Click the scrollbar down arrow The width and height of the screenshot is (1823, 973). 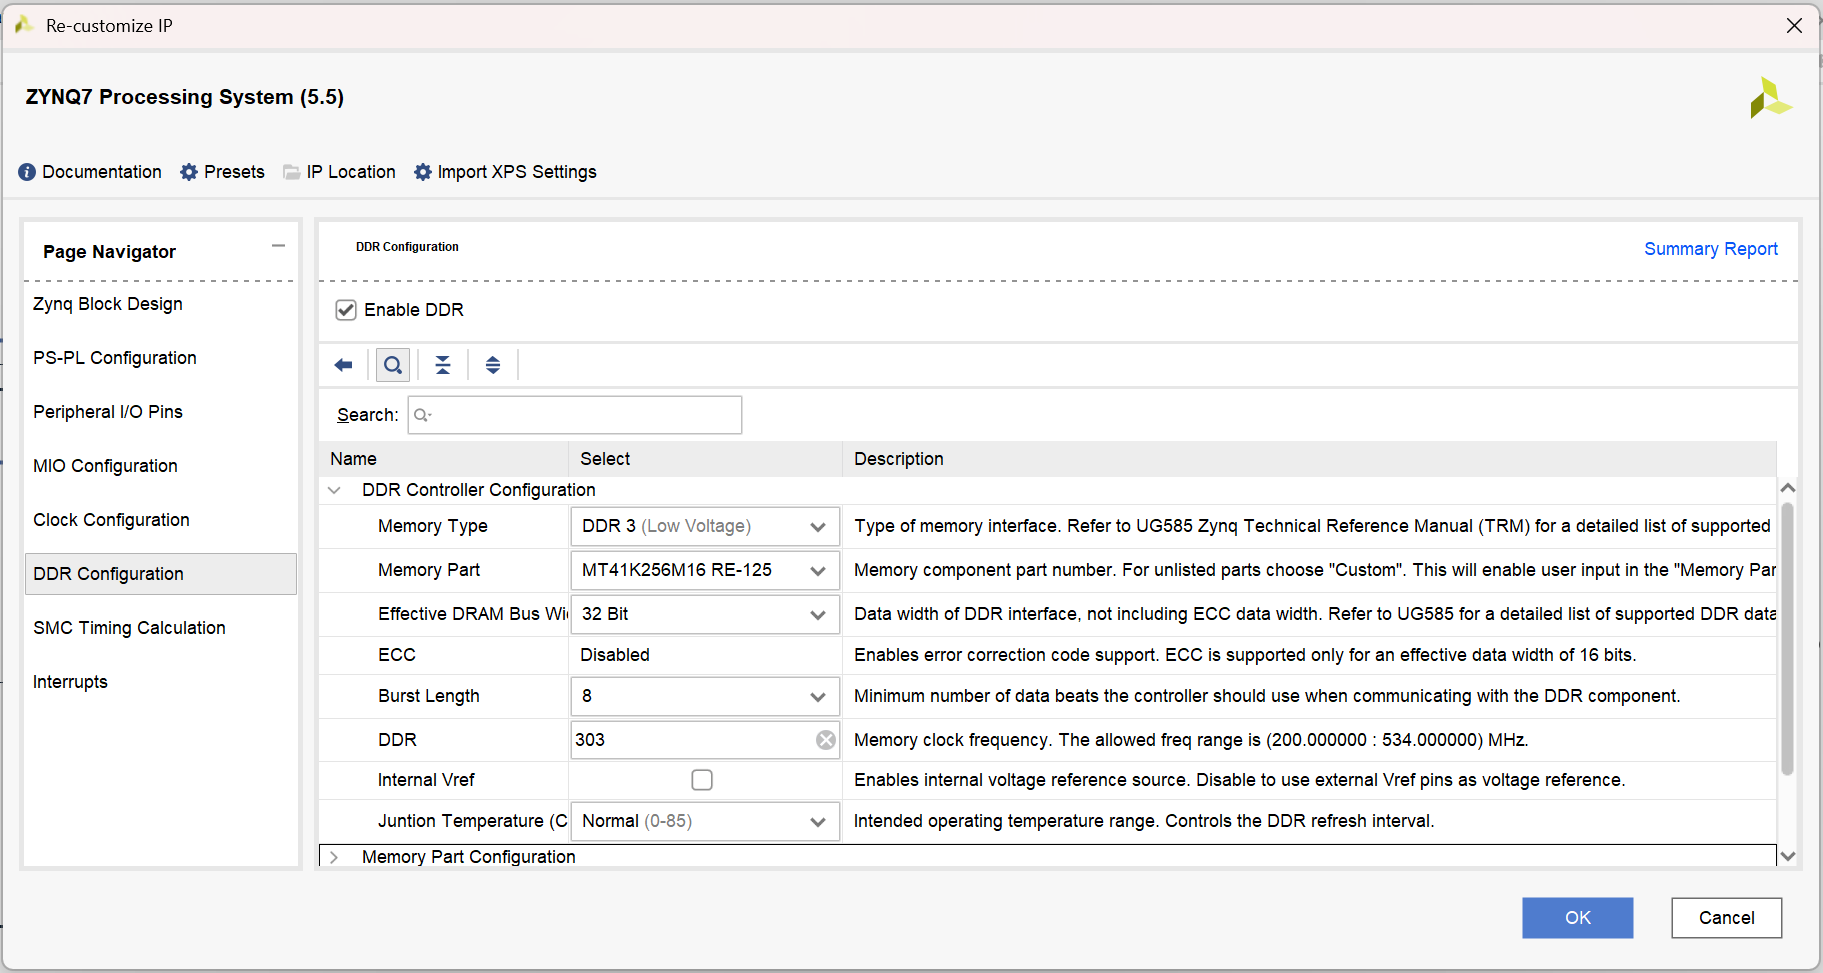click(1788, 856)
